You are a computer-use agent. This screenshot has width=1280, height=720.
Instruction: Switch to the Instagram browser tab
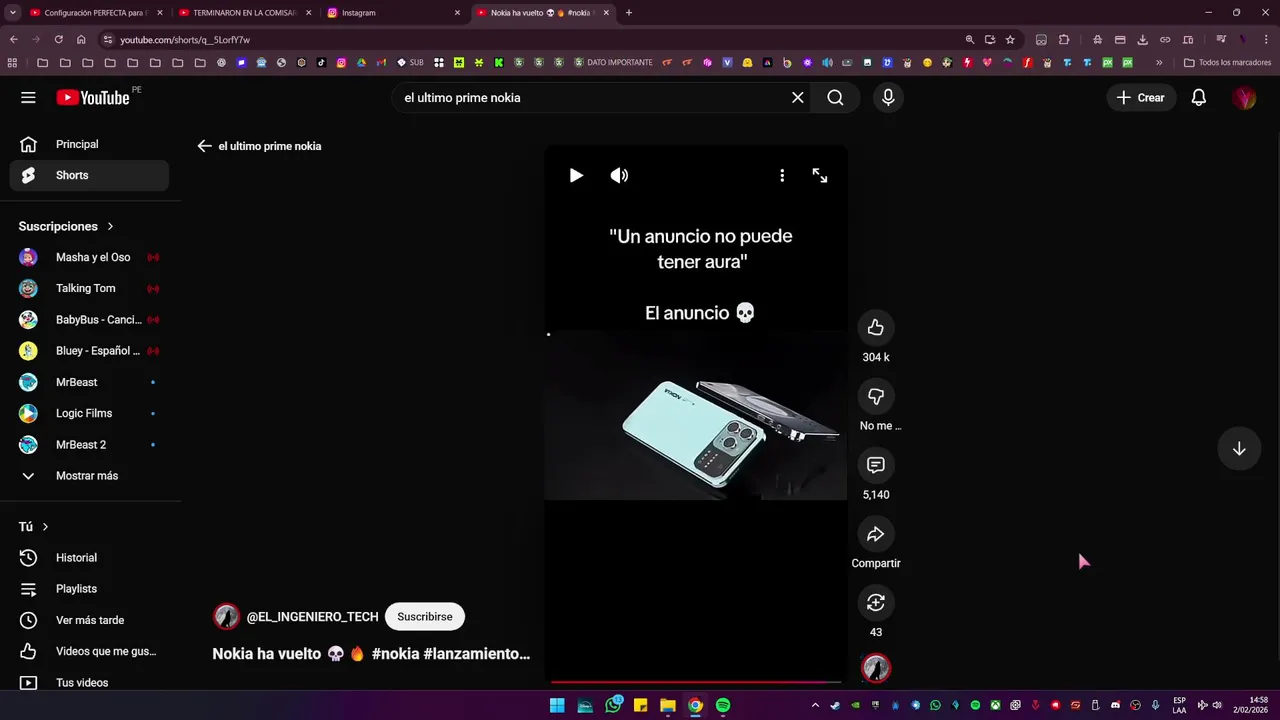395,13
